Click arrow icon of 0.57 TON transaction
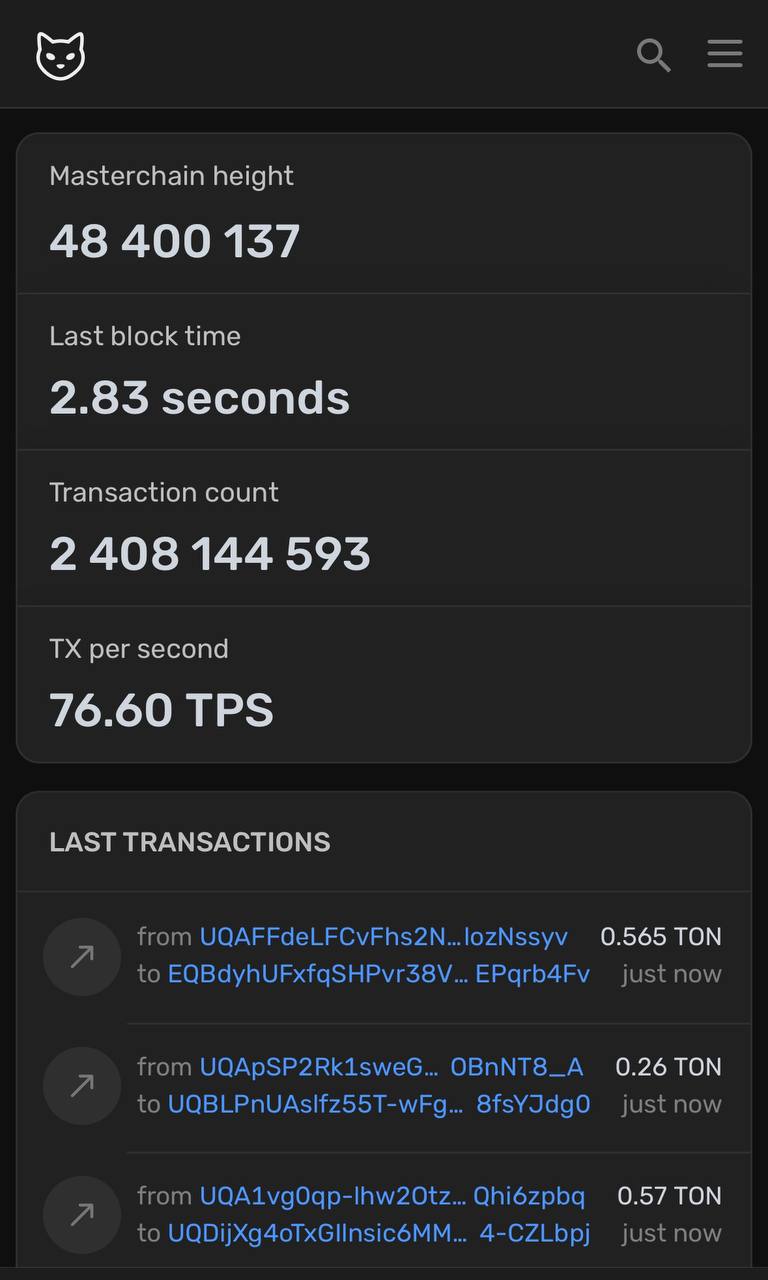Screen dimensions: 768x1280 tap(82, 1214)
